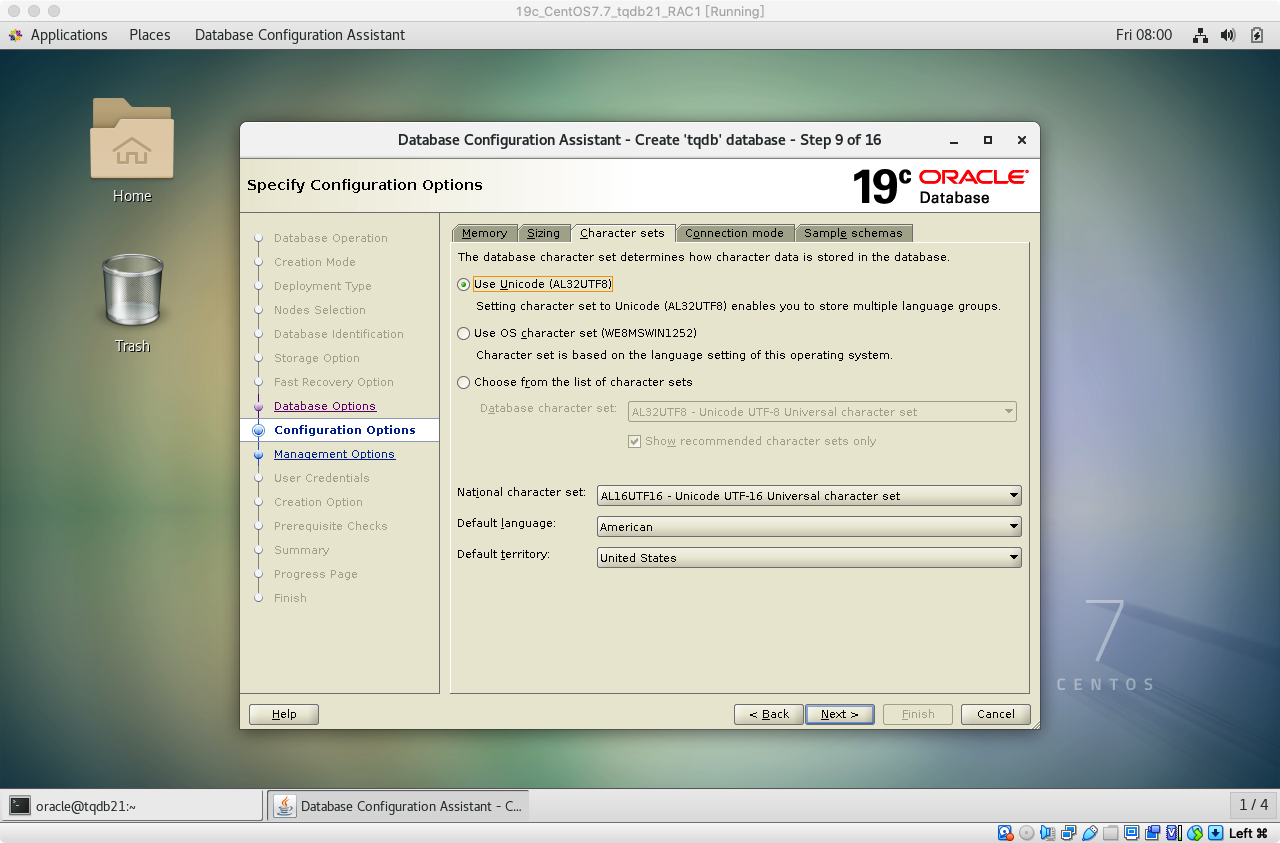Click the User Credentials step label

click(x=322, y=478)
